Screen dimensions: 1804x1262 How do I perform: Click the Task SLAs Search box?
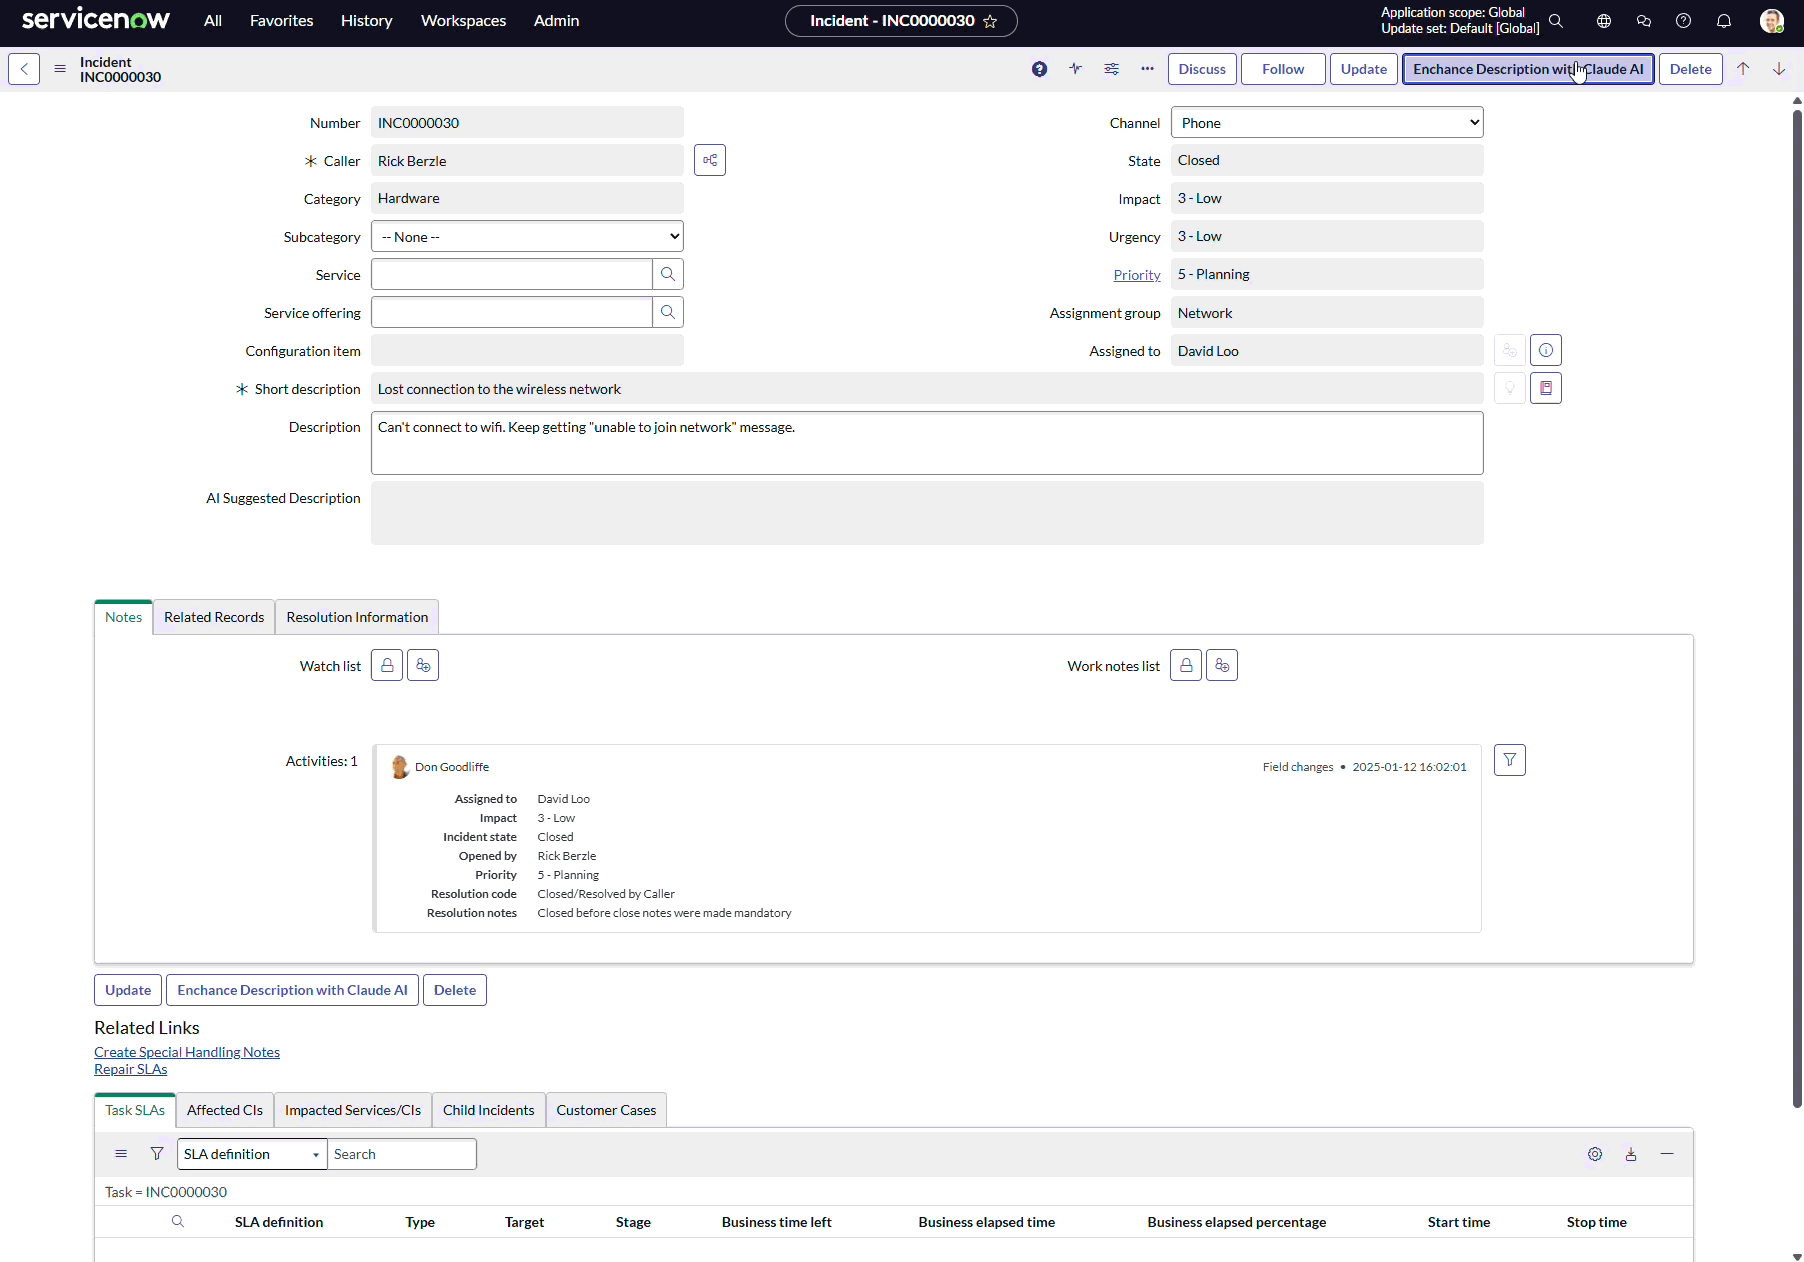(x=402, y=1154)
